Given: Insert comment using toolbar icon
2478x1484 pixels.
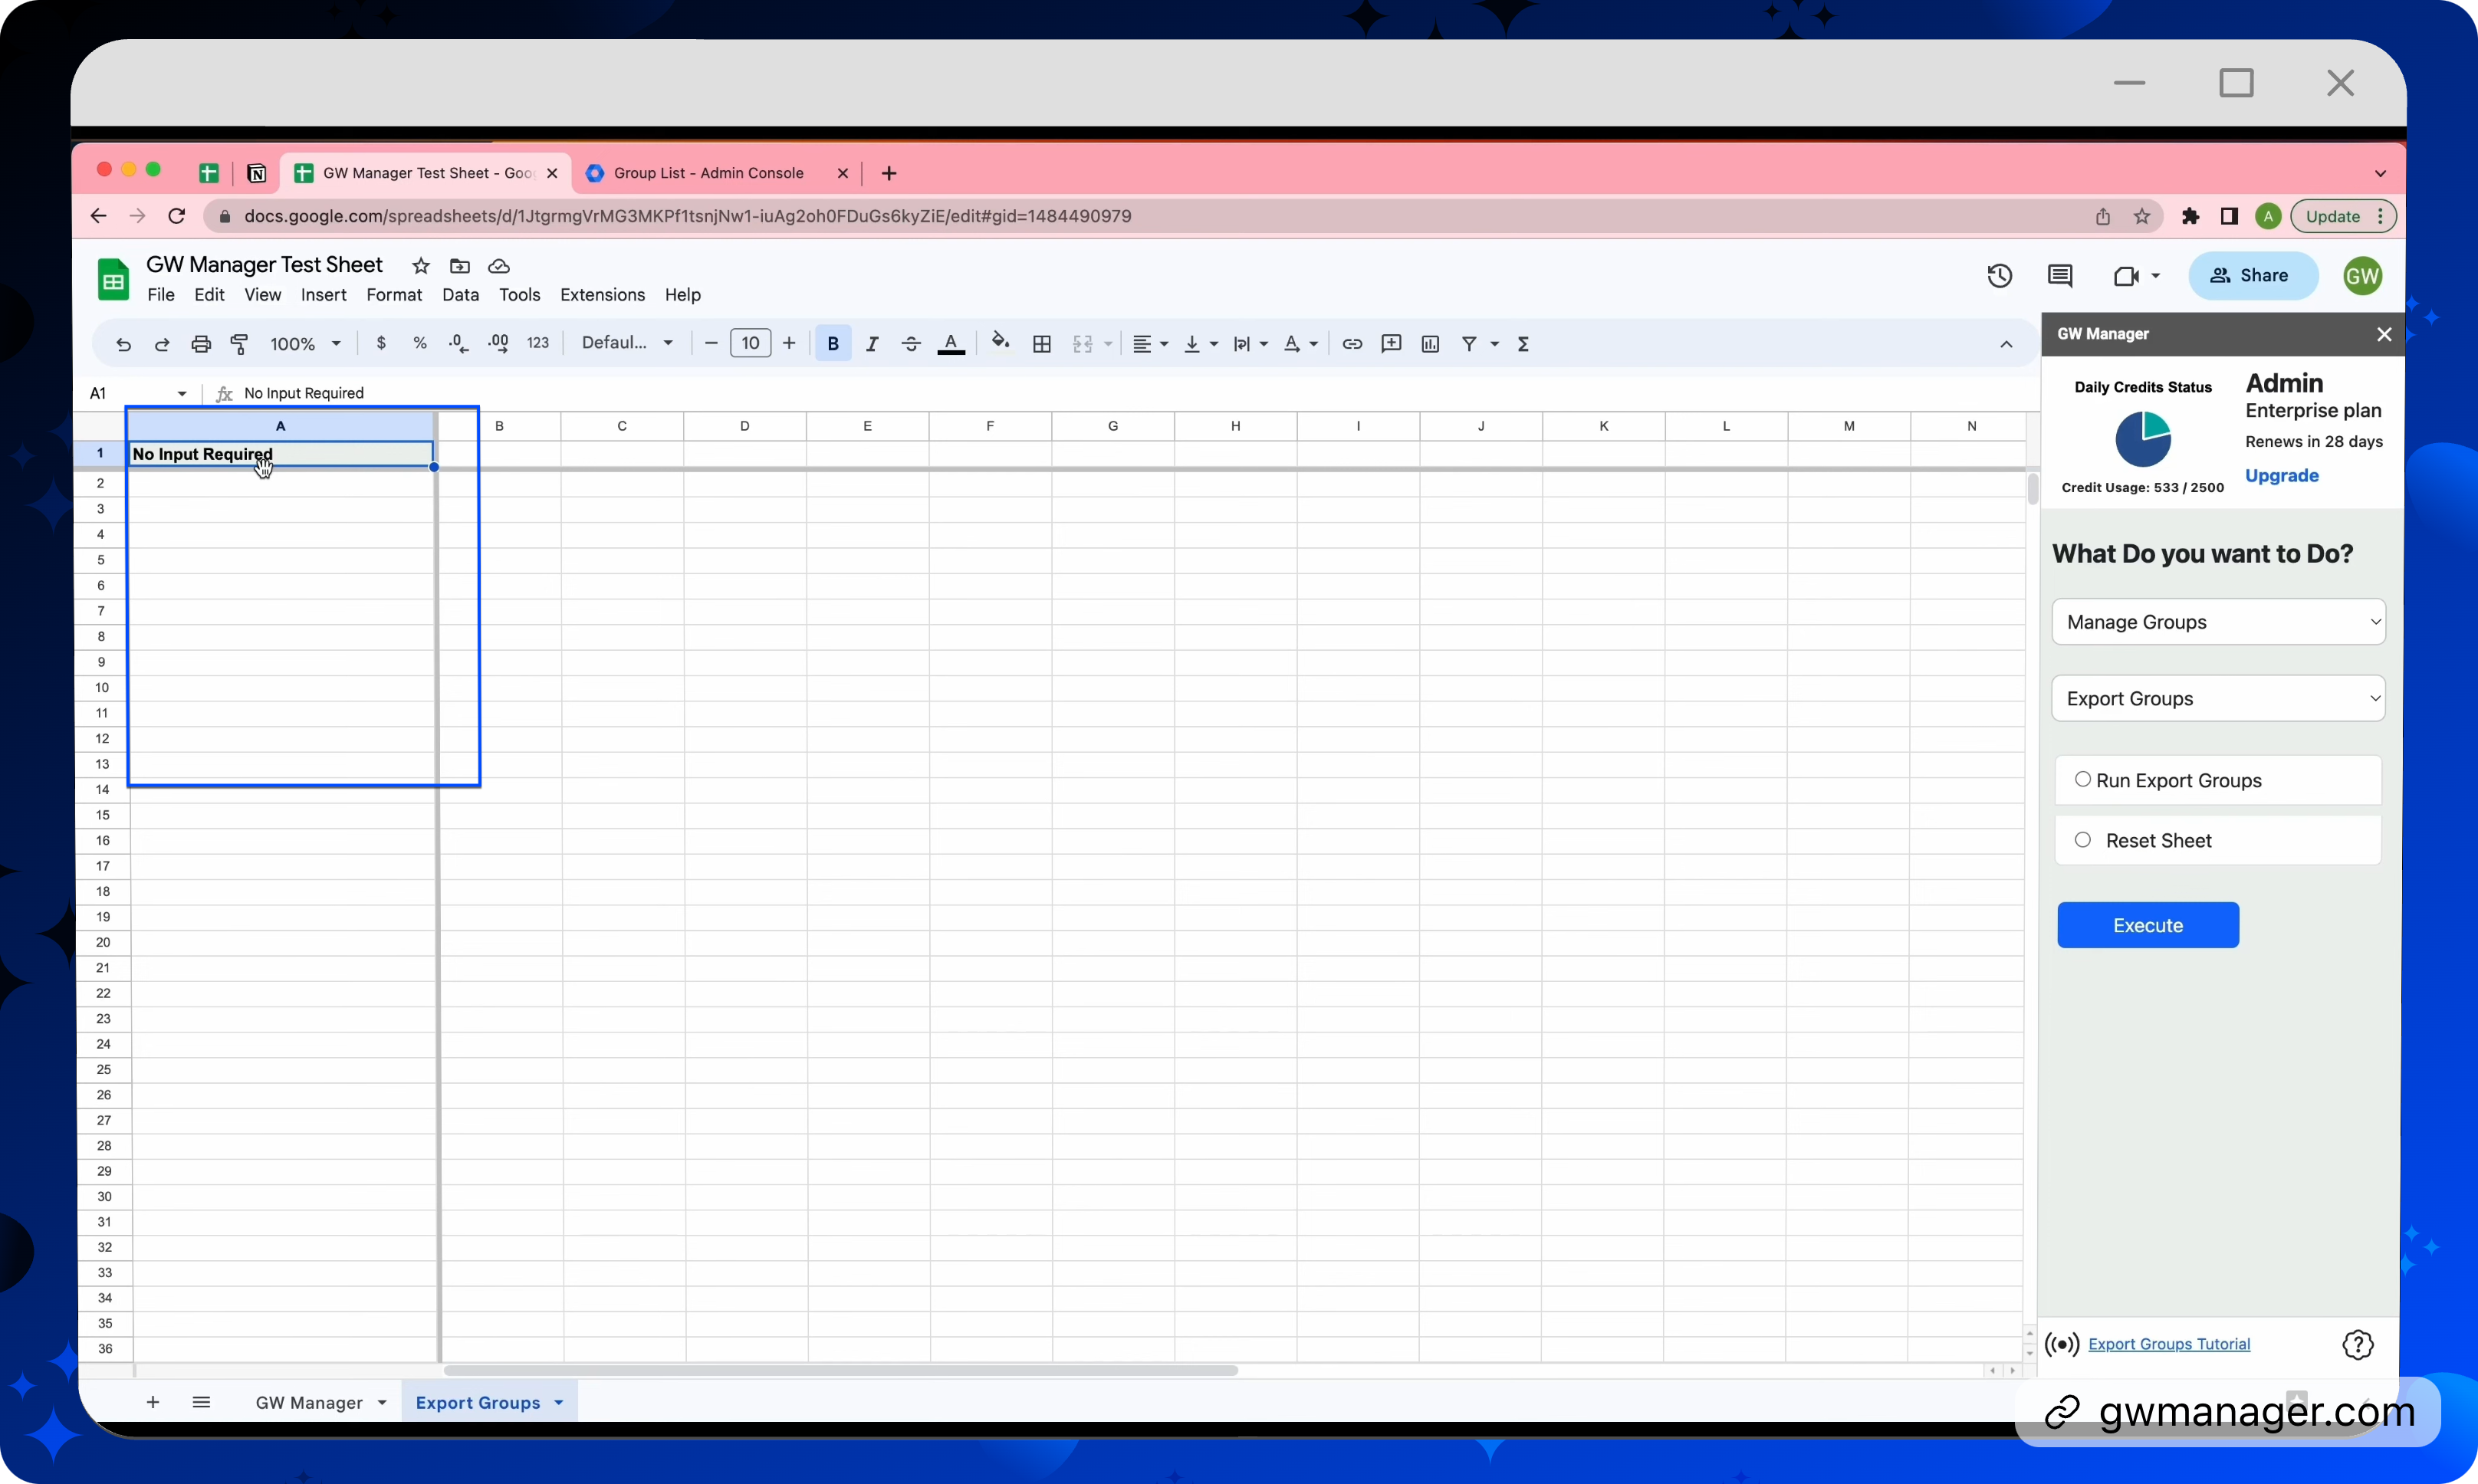Looking at the screenshot, I should click(1391, 343).
